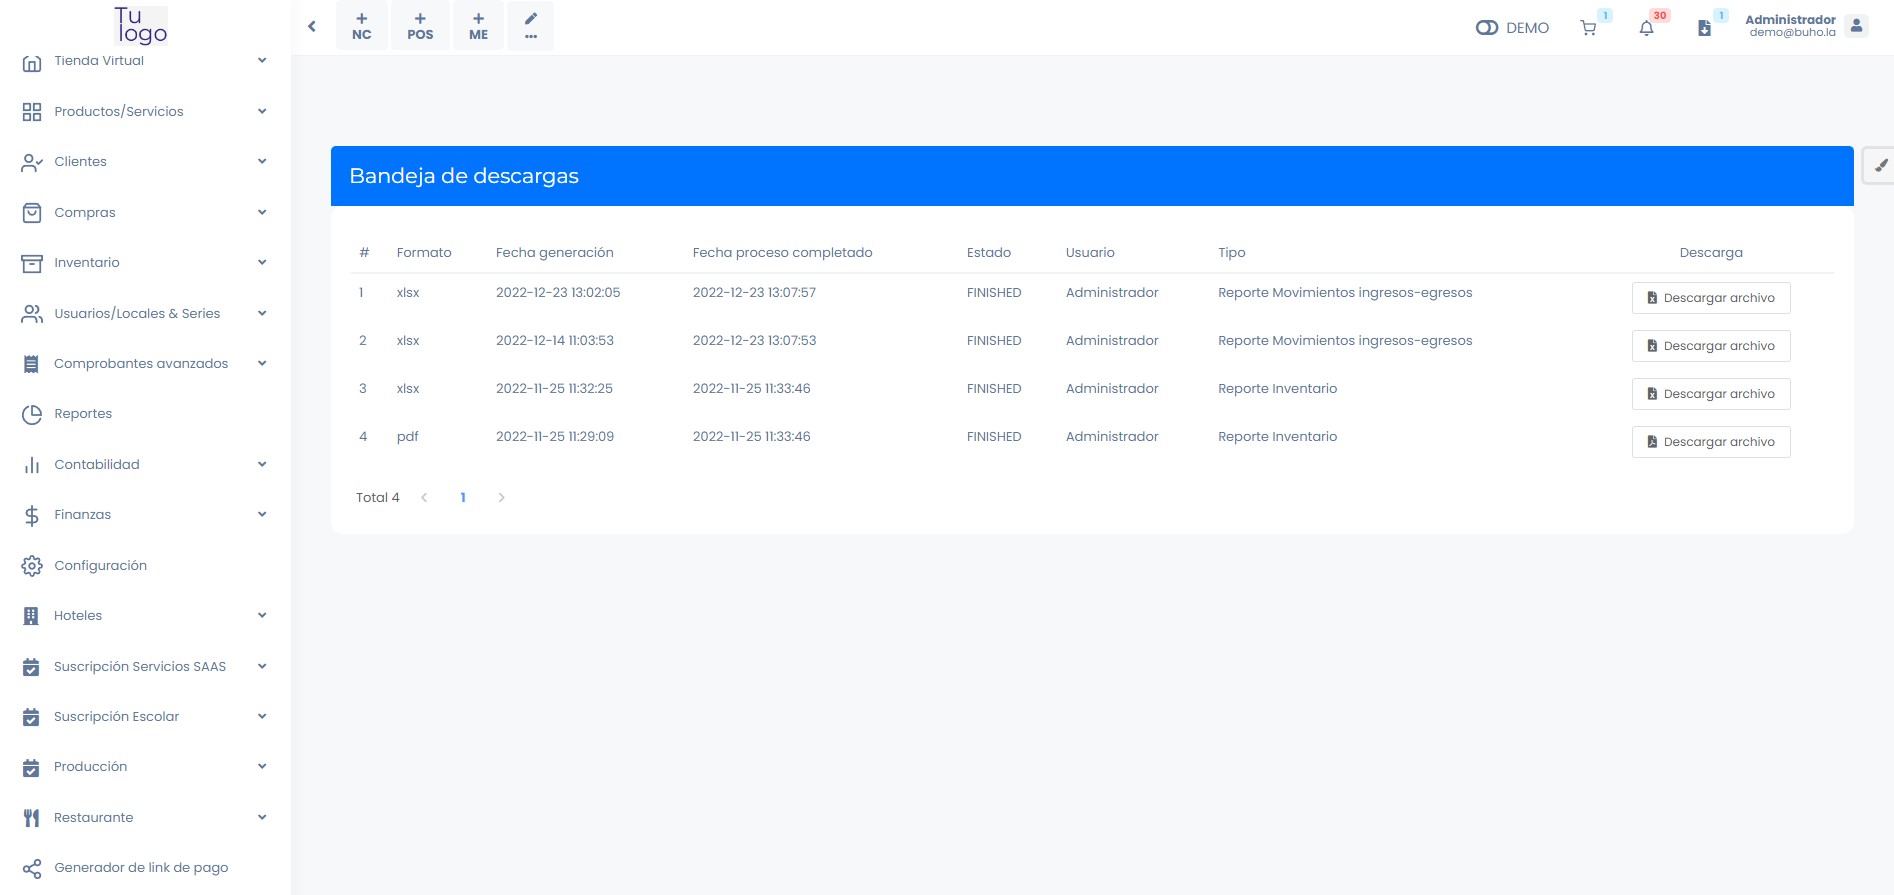Open the notifications bell
The image size is (1894, 895).
tap(1646, 28)
